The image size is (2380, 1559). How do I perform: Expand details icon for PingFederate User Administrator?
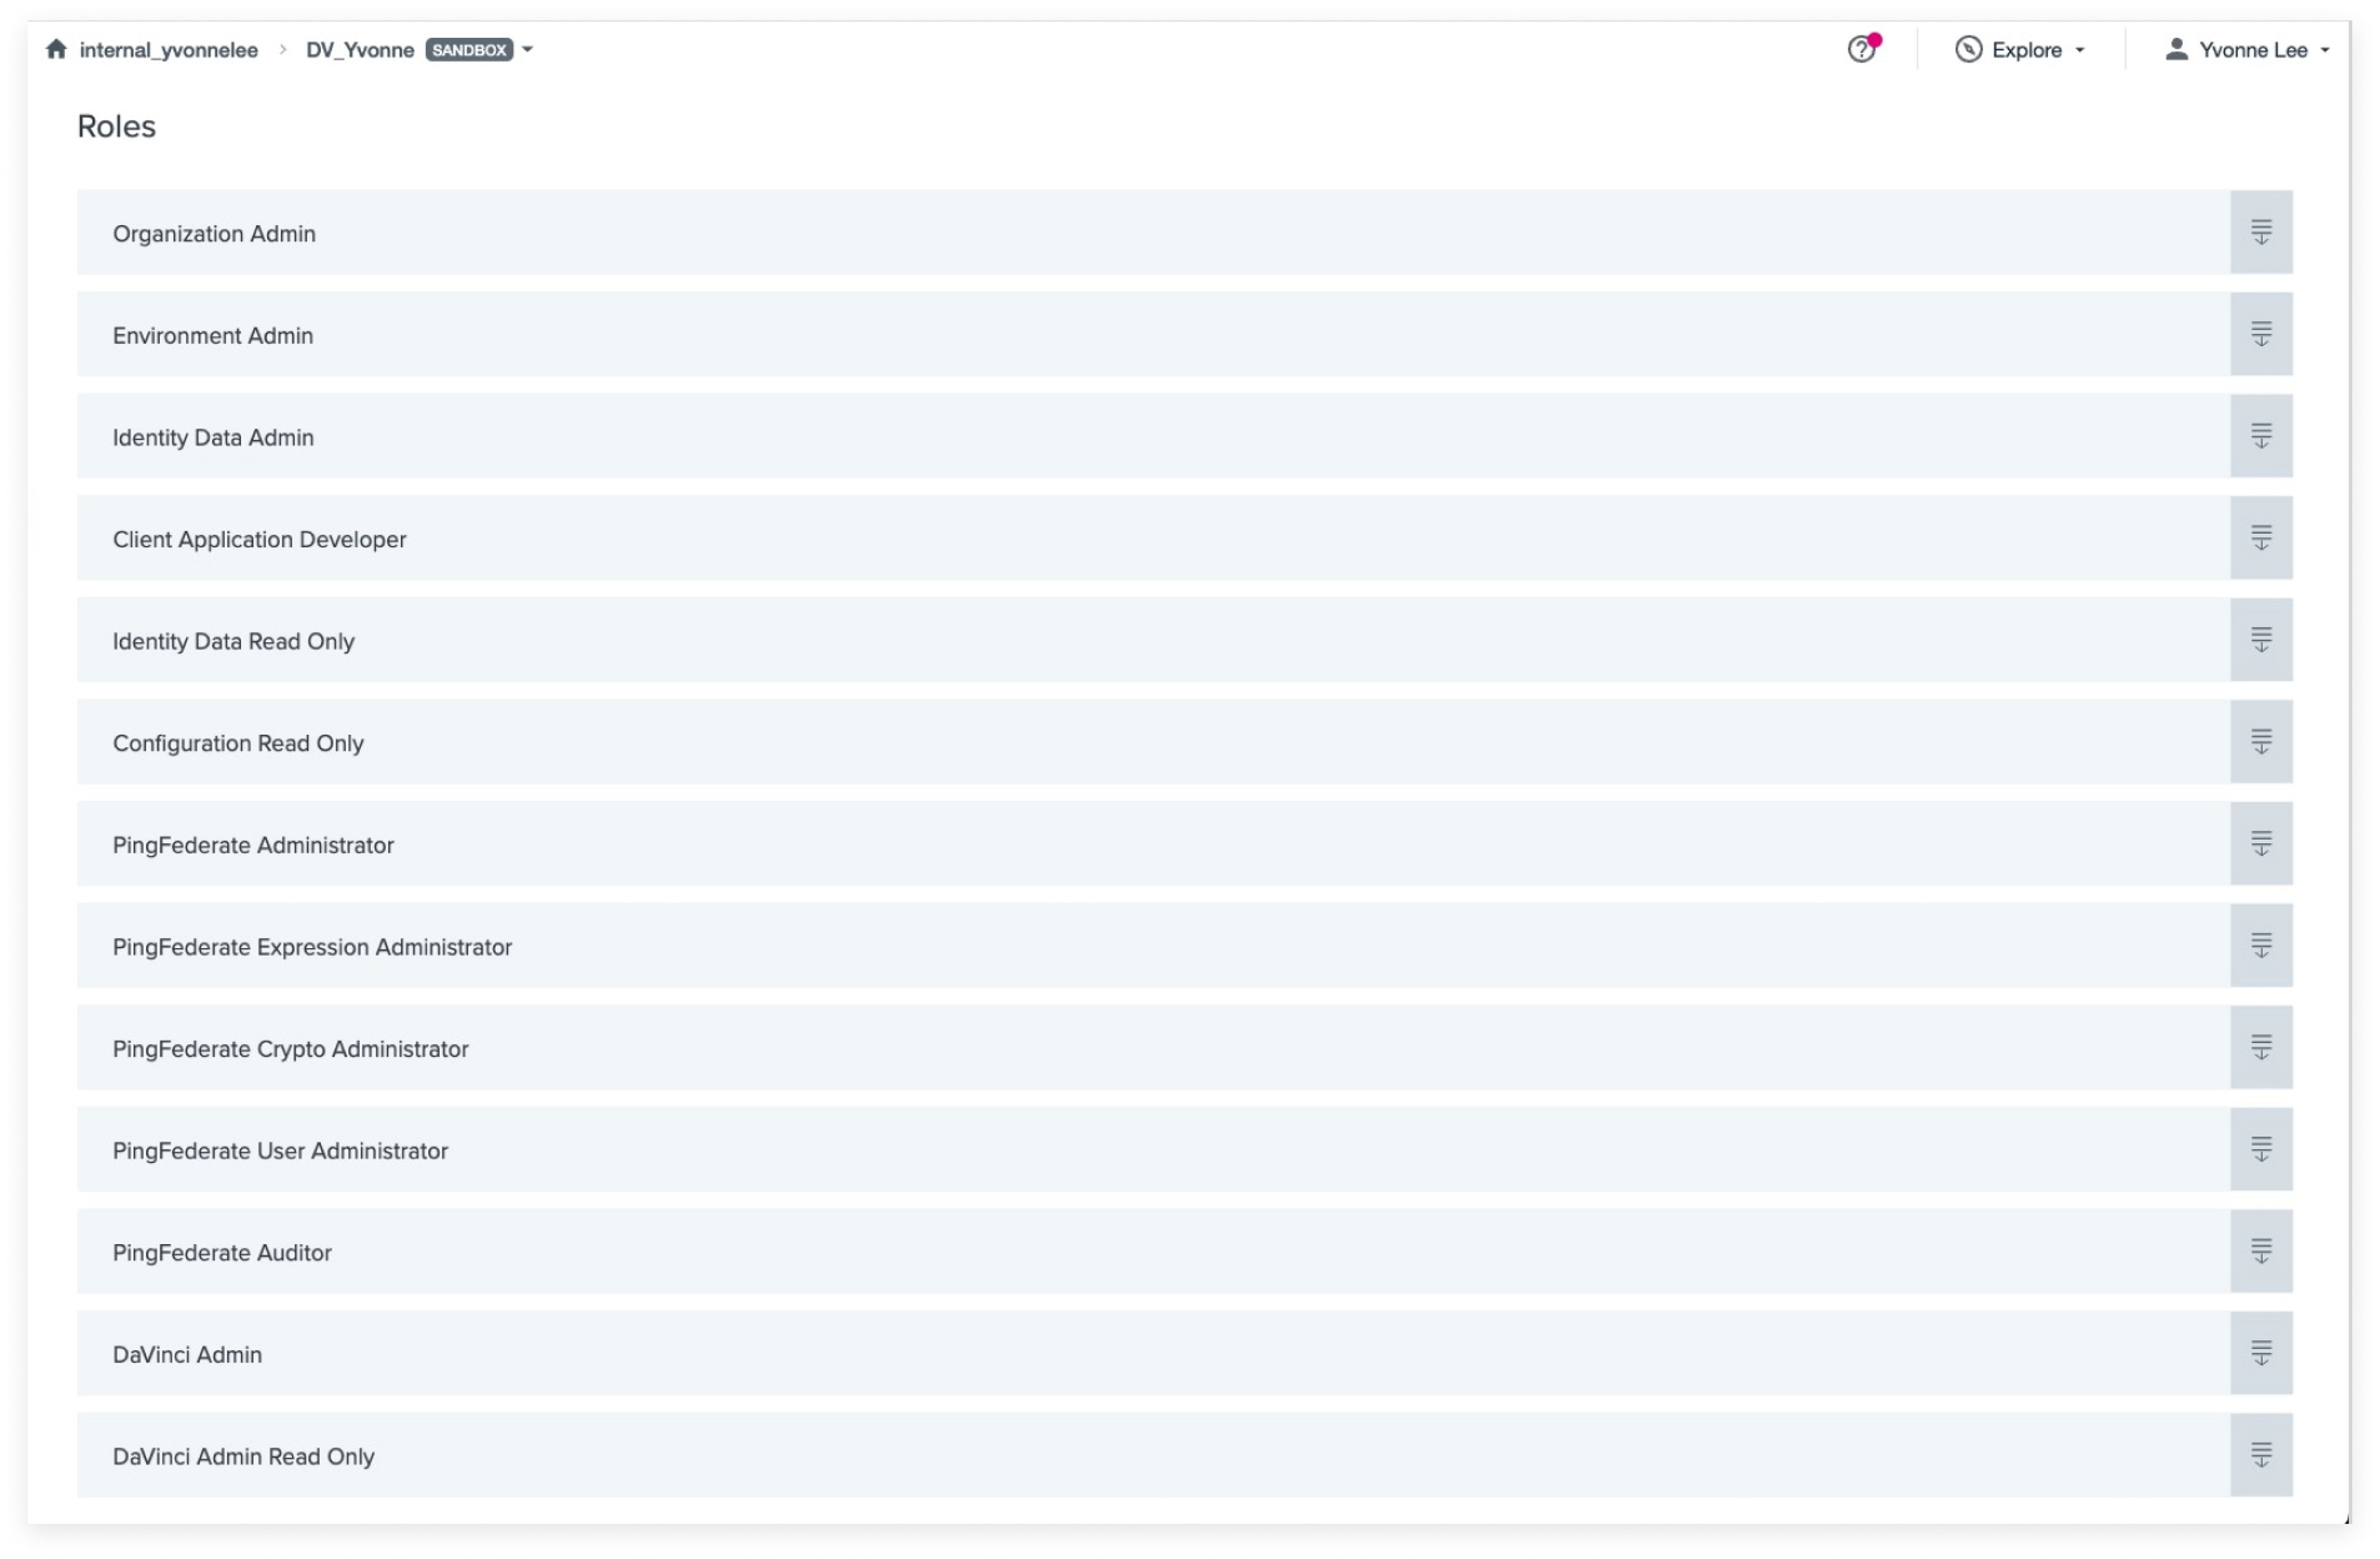(2260, 1150)
